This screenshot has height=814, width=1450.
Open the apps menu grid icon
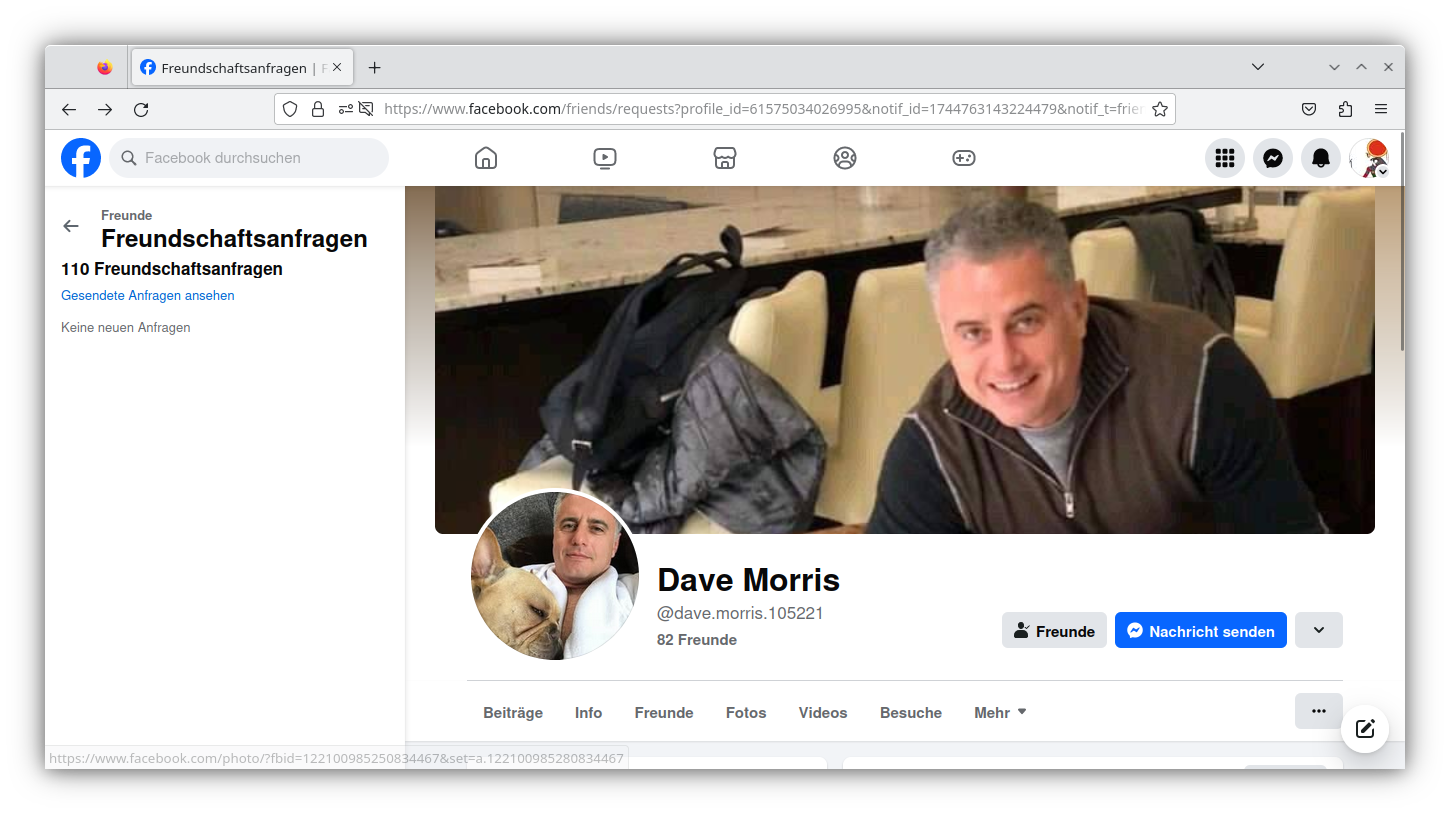1224,157
